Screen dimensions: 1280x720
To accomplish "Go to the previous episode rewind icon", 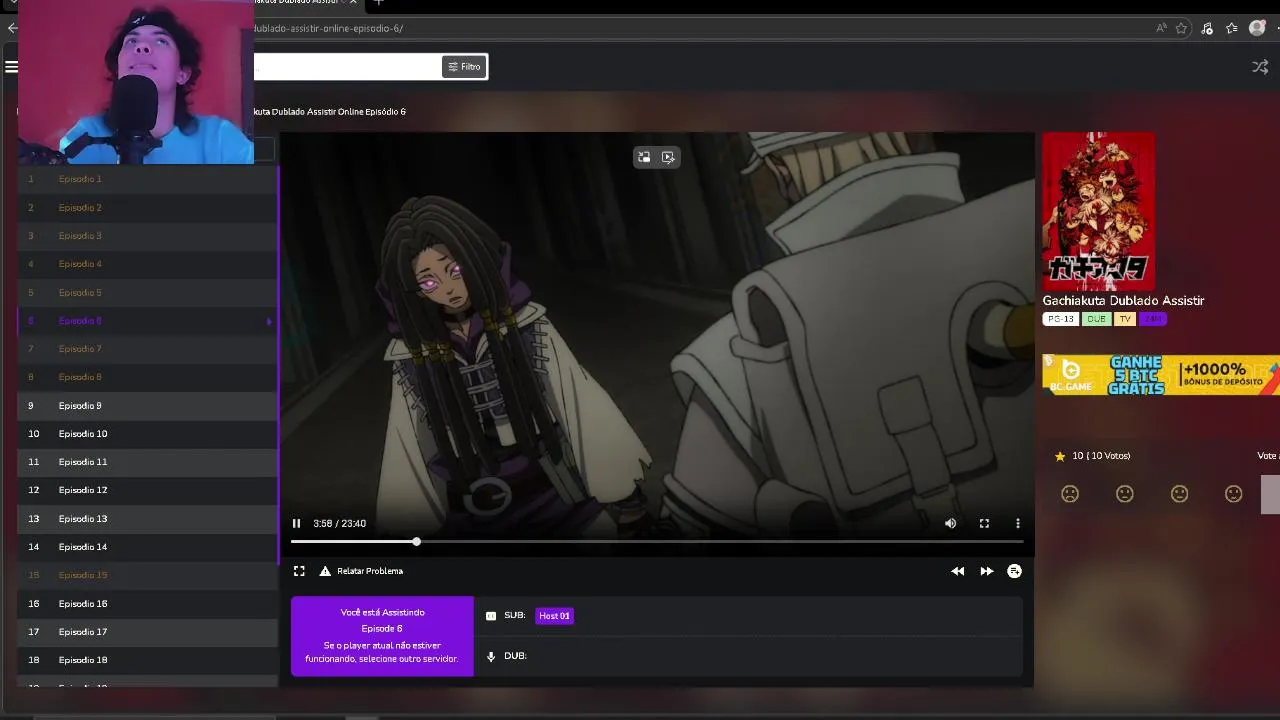I will coord(958,571).
